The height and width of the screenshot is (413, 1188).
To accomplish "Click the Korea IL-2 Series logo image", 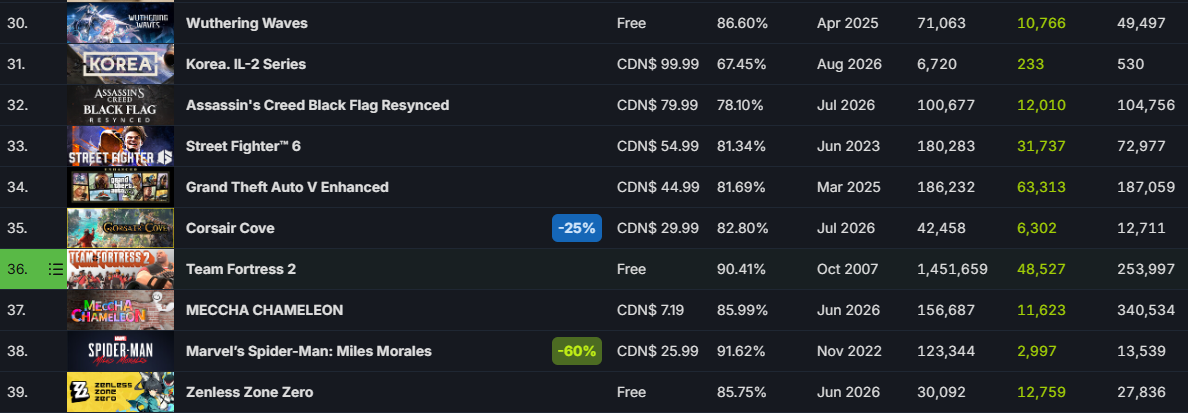I will [x=120, y=64].
